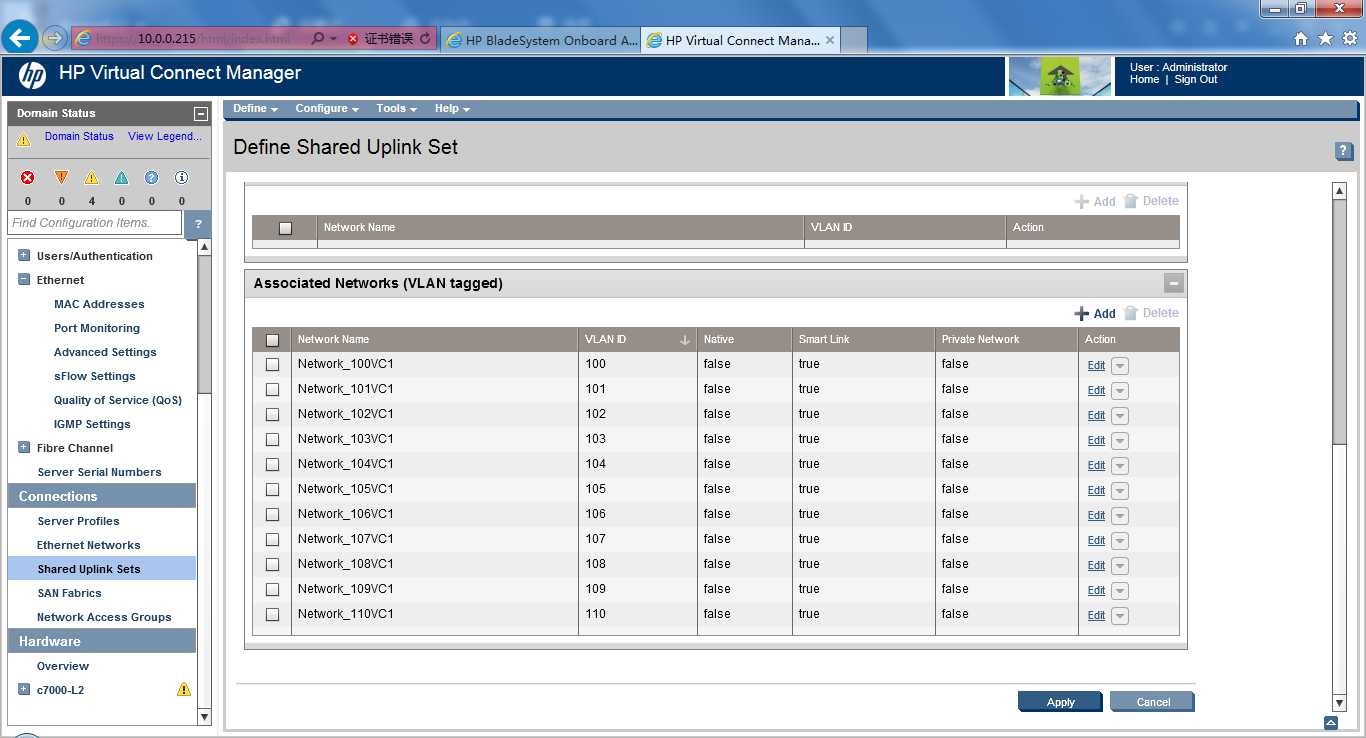Toggle select-all checkbox in upper network table header
This screenshot has width=1366, height=738.
click(x=285, y=228)
